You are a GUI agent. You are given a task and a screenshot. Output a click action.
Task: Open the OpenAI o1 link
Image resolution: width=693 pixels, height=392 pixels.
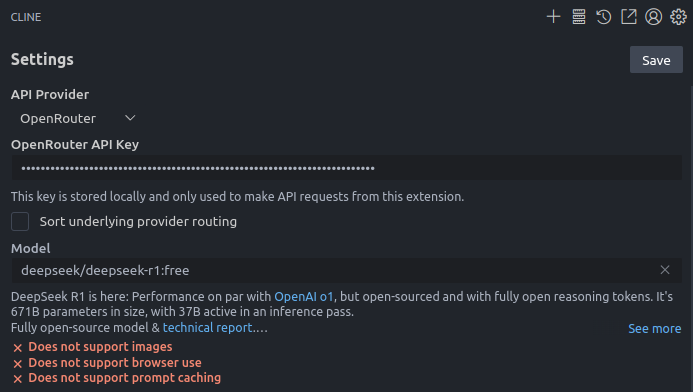[304, 297]
